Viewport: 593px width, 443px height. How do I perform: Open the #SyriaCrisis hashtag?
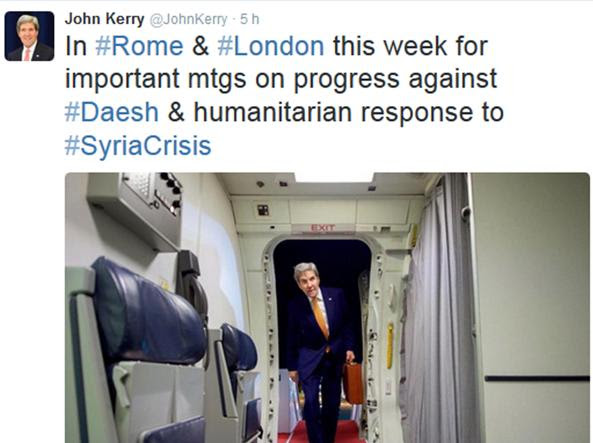pos(138,146)
